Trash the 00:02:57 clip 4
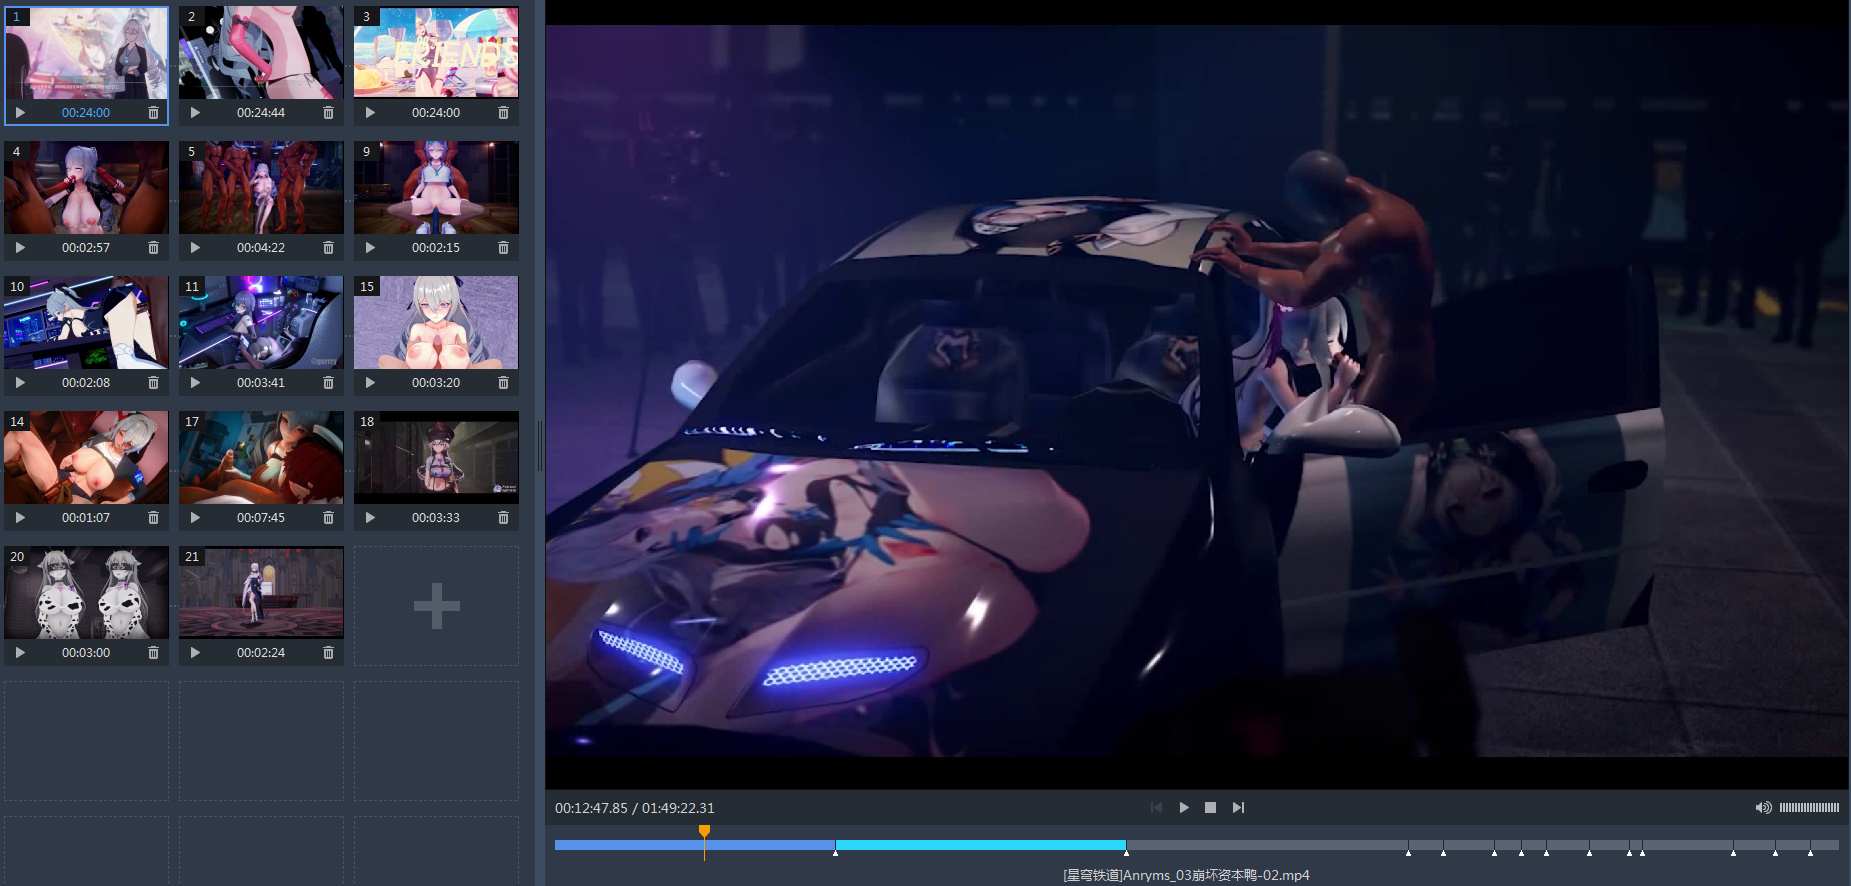The height and width of the screenshot is (886, 1851). 153,248
